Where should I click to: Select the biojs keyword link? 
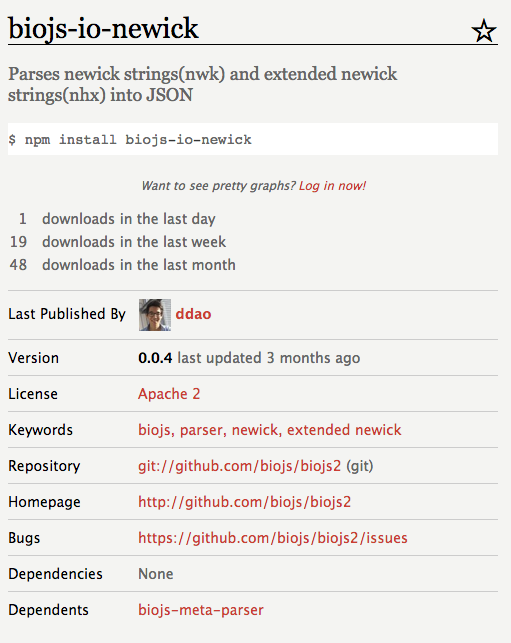[154, 430]
